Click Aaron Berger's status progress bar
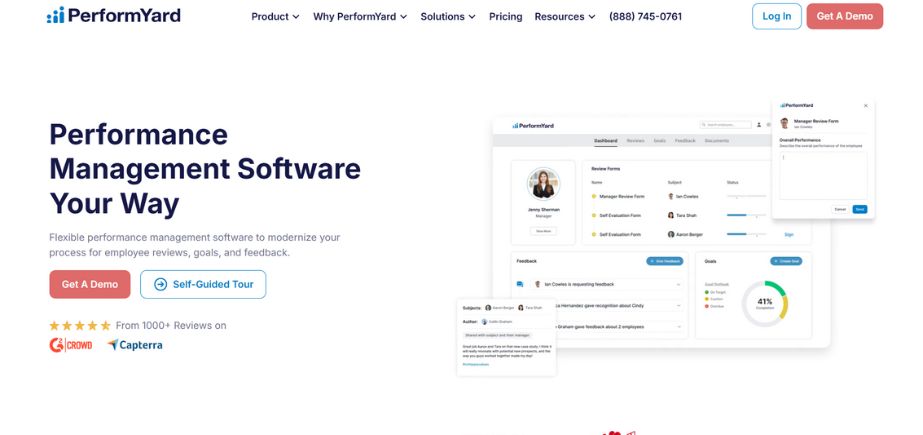The height and width of the screenshot is (435, 923). [x=746, y=234]
